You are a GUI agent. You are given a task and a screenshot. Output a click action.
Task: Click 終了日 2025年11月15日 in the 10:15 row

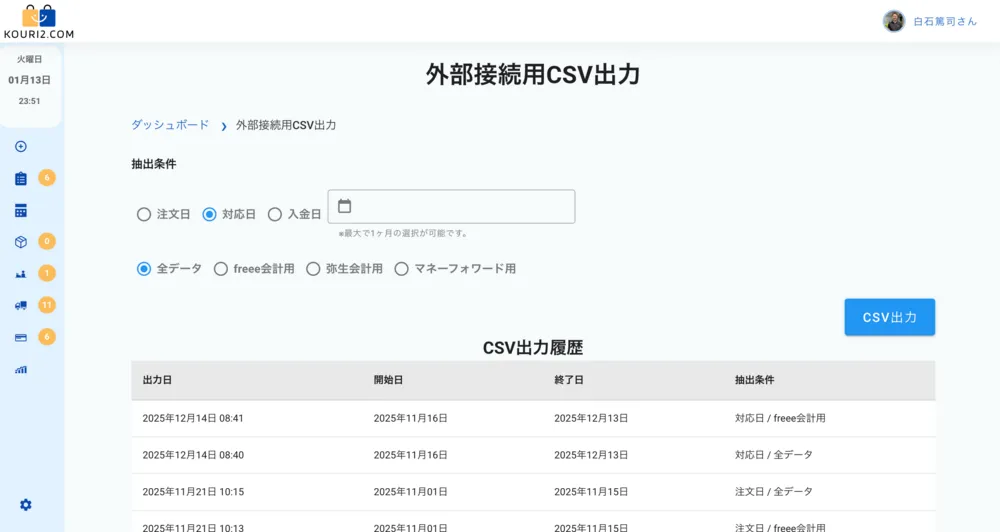[591, 492]
